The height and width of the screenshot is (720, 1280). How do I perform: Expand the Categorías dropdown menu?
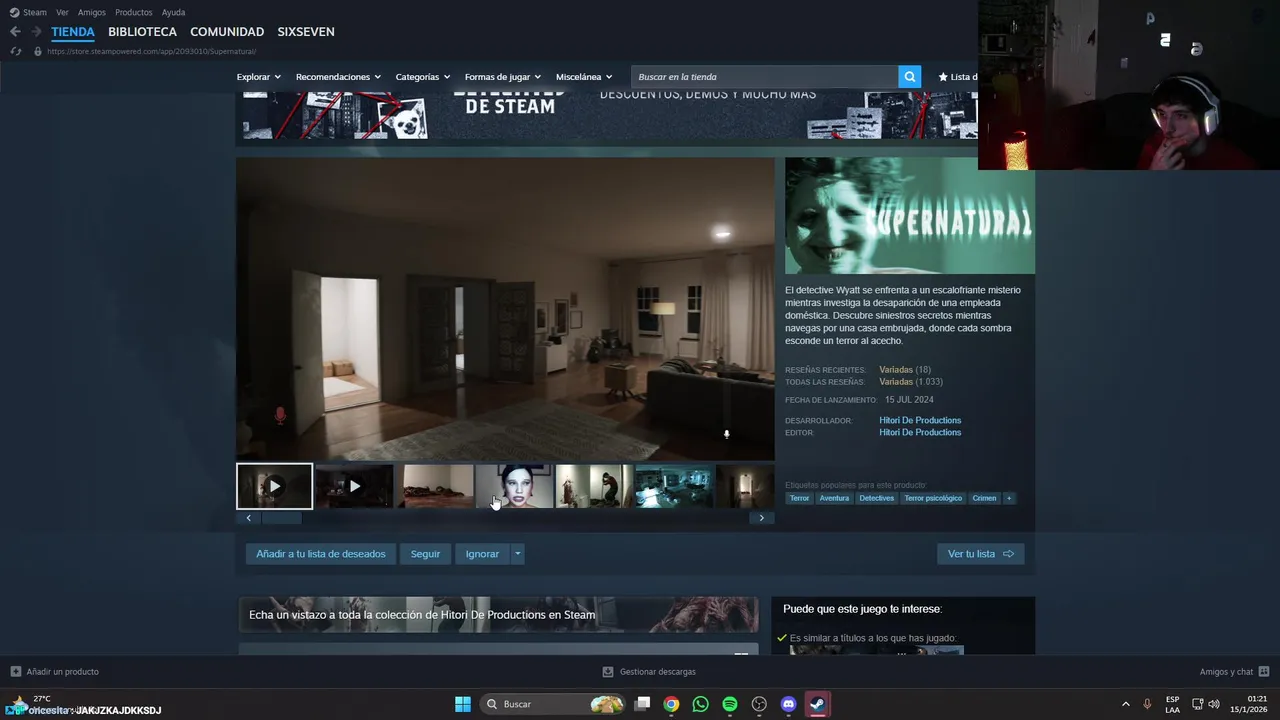[x=423, y=77]
